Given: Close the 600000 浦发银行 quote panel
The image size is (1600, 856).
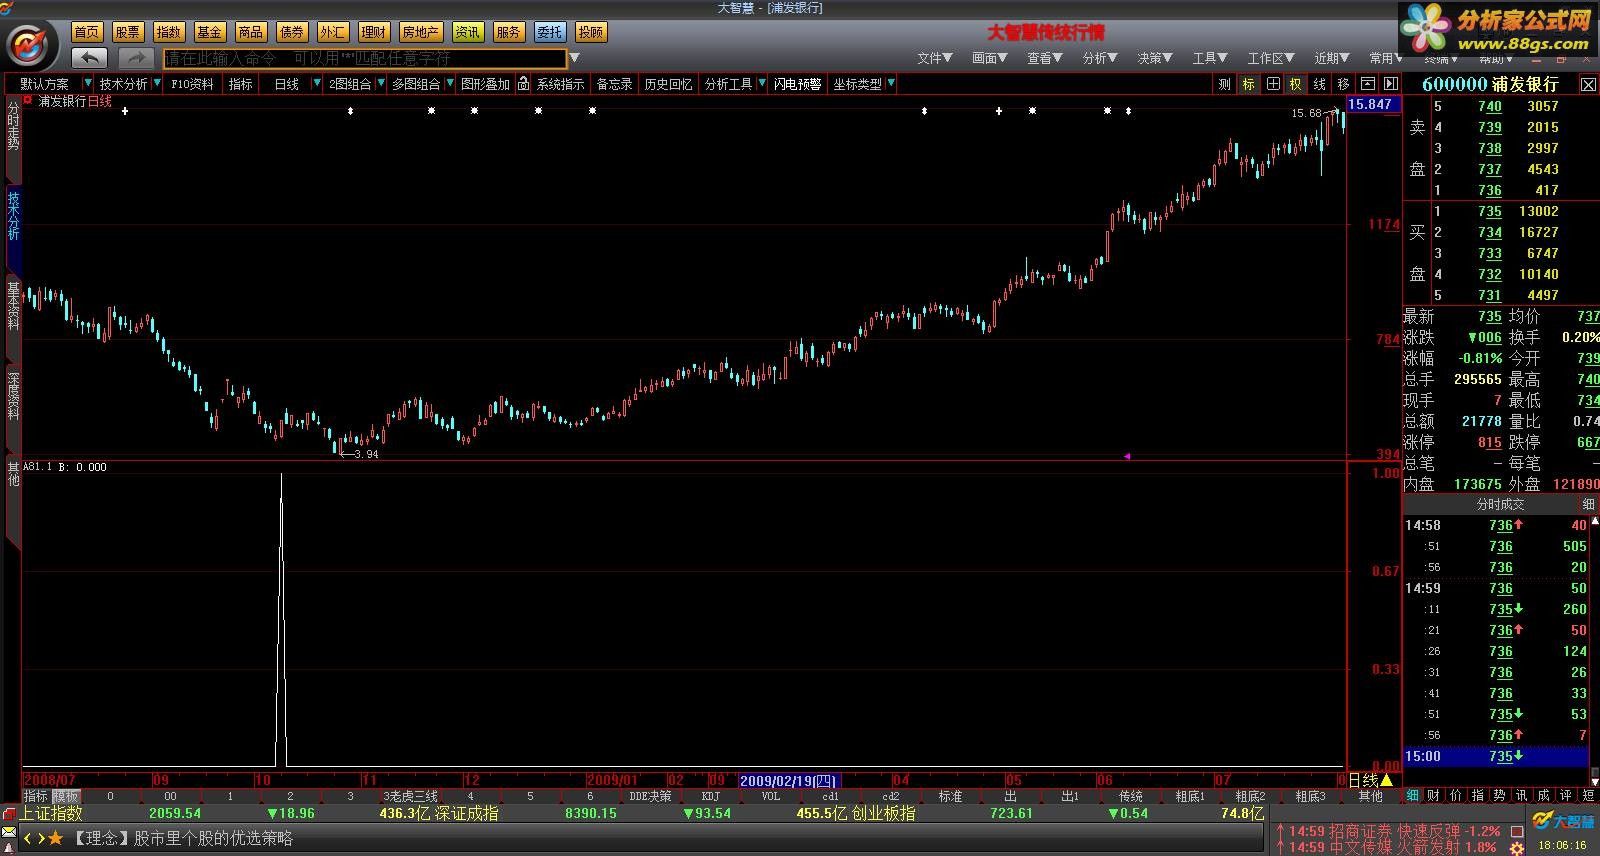Looking at the screenshot, I should point(1587,85).
